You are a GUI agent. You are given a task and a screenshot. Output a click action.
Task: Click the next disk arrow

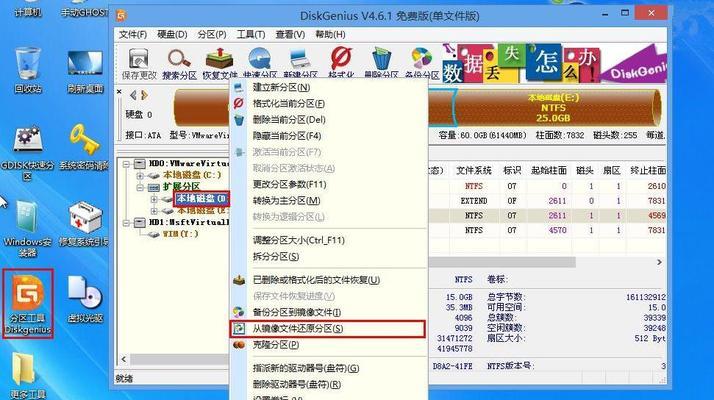145,95
